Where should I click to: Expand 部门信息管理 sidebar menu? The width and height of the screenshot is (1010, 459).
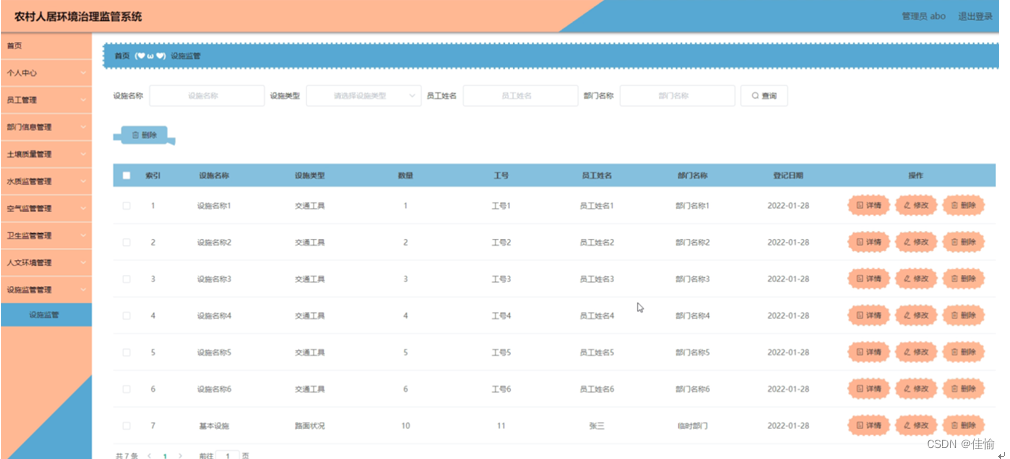(x=46, y=127)
